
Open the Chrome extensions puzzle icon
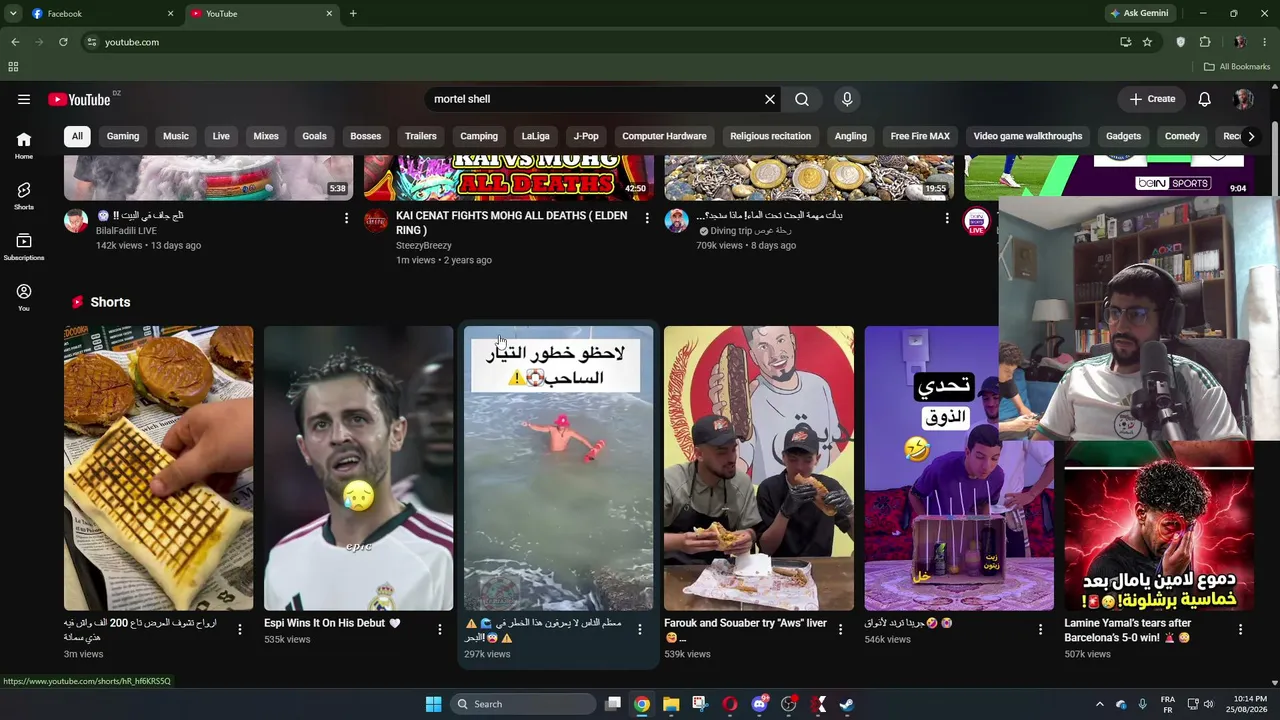pyautogui.click(x=1205, y=42)
